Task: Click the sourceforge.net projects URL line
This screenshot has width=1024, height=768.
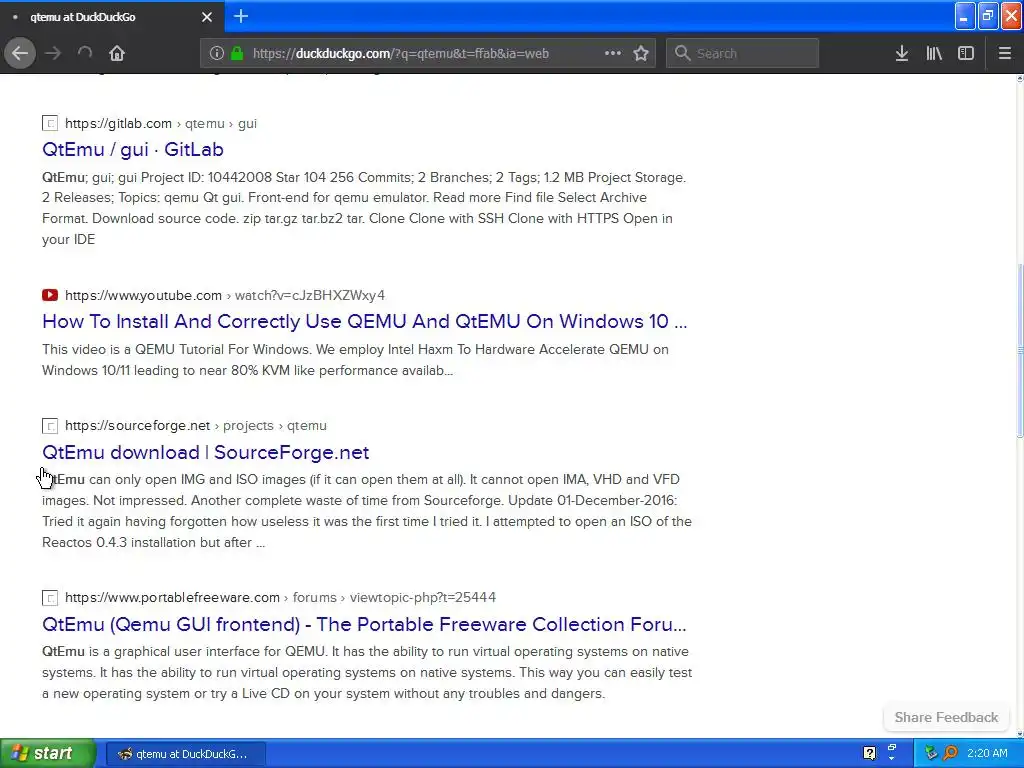Action: pyautogui.click(x=196, y=426)
